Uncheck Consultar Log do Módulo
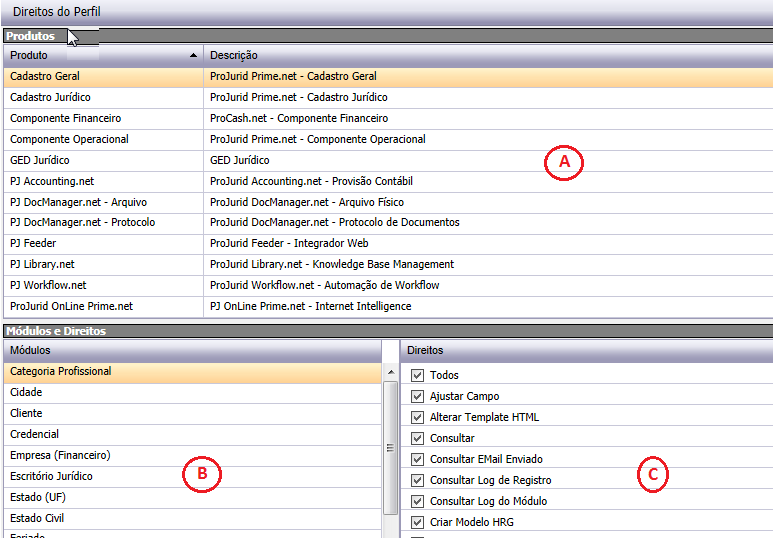 [417, 502]
